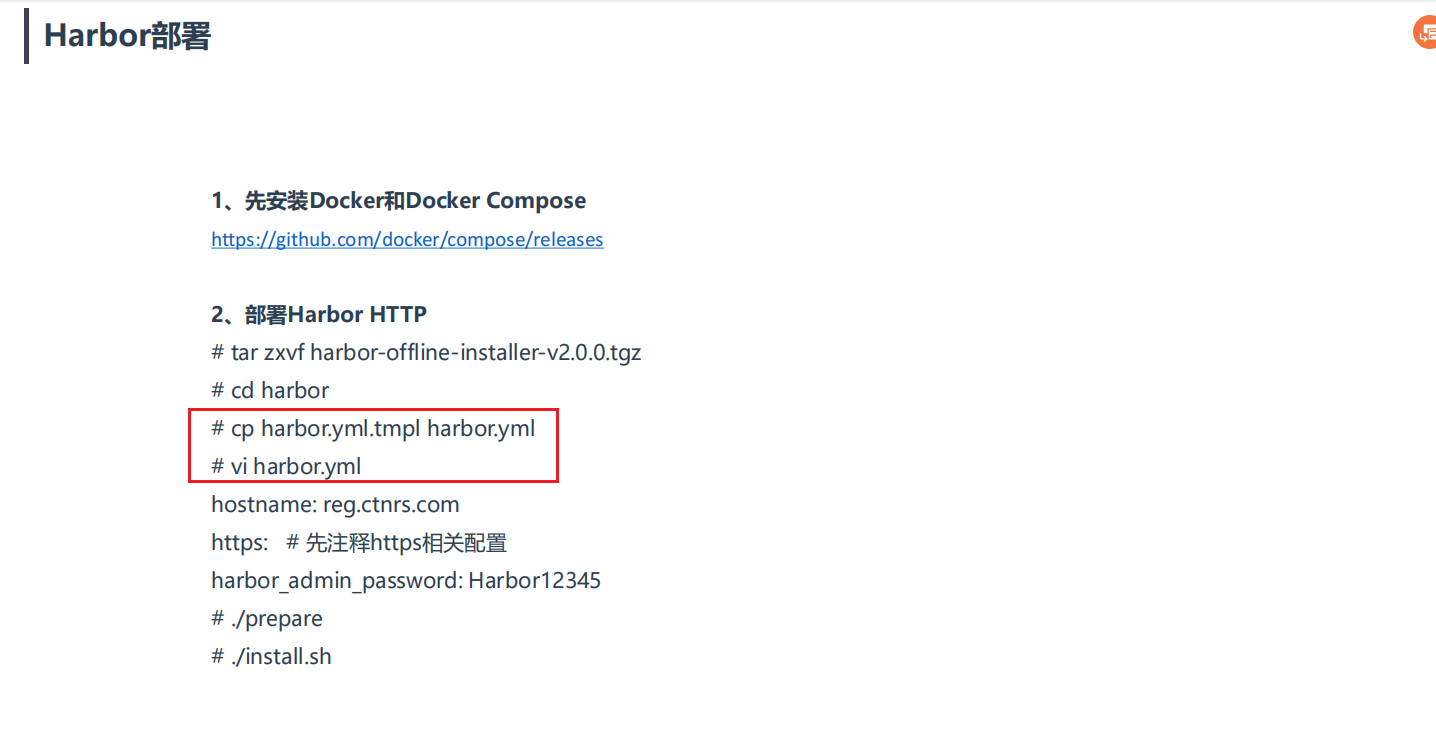Click the harbor.yml.tmpl filename text
The height and width of the screenshot is (753, 1436).
click(x=341, y=429)
